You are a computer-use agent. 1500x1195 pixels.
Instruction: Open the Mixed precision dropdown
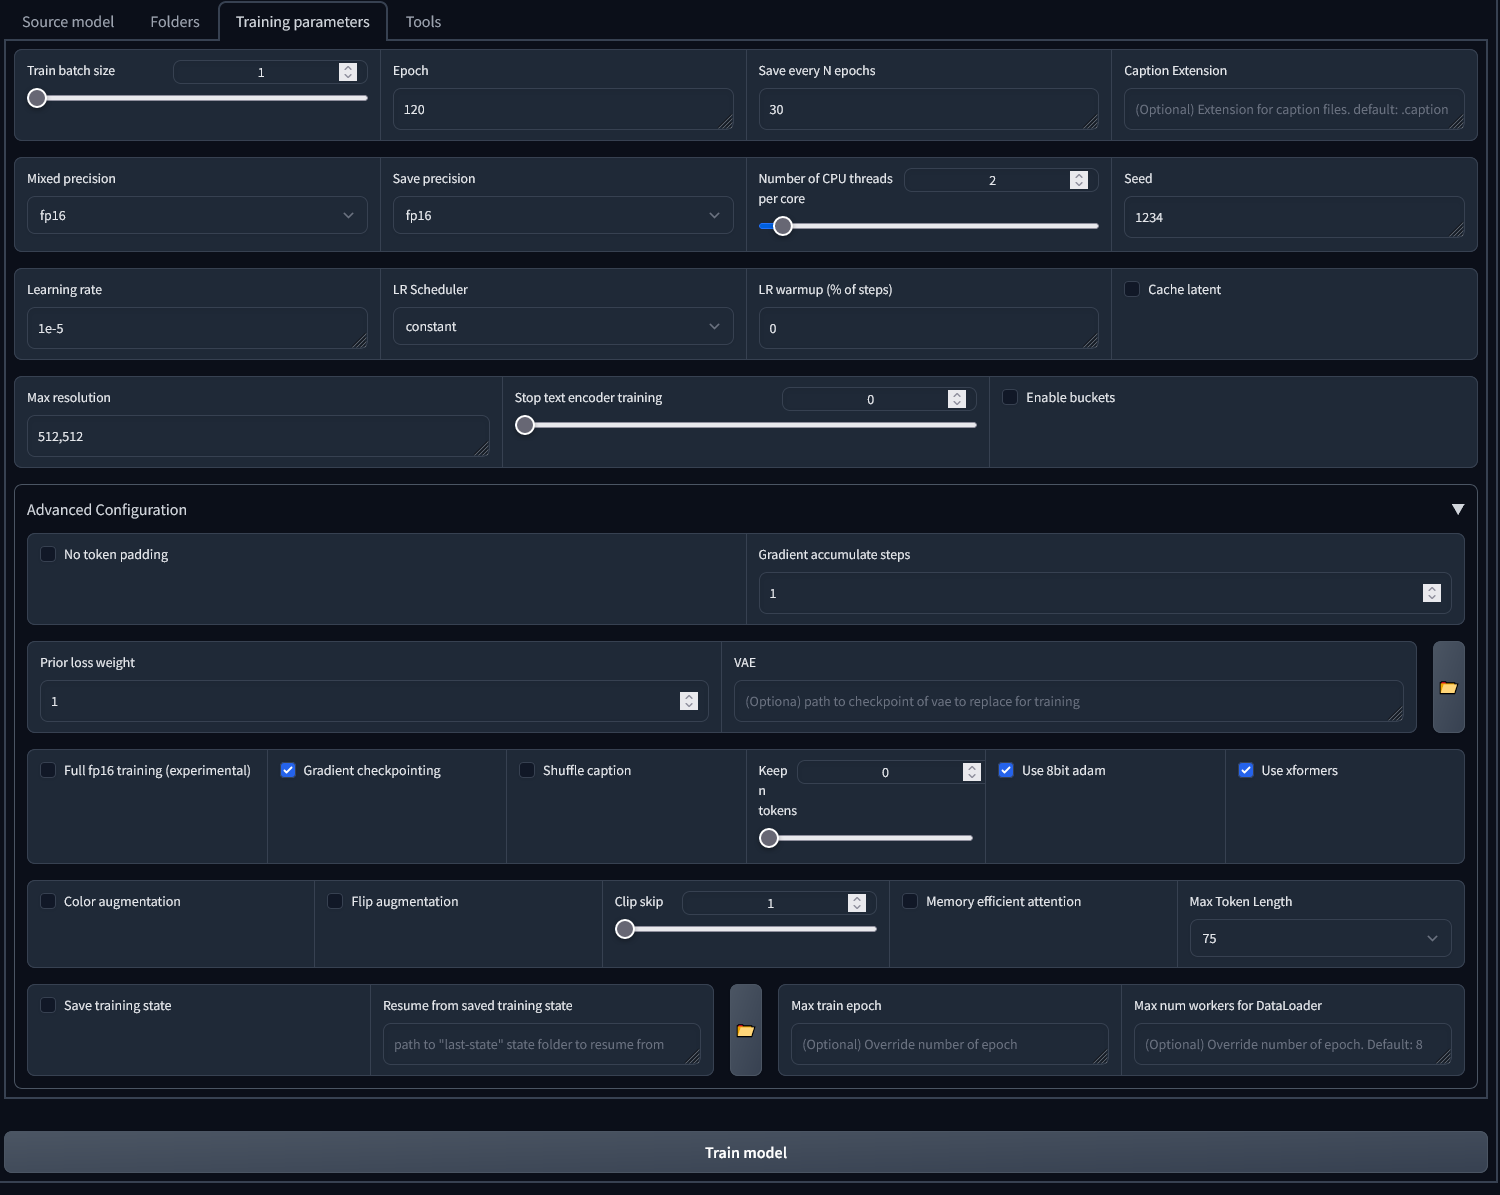pos(197,215)
